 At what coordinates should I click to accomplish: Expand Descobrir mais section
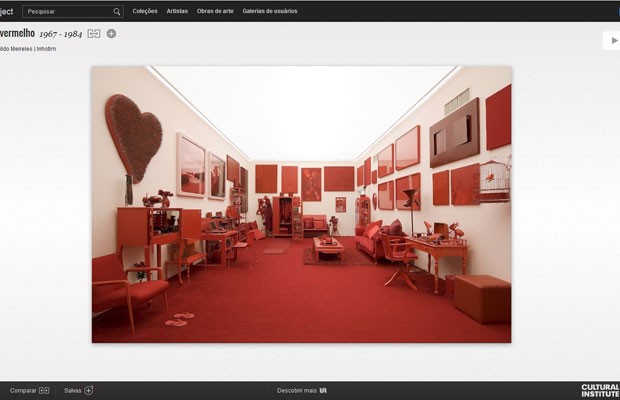click(296, 390)
